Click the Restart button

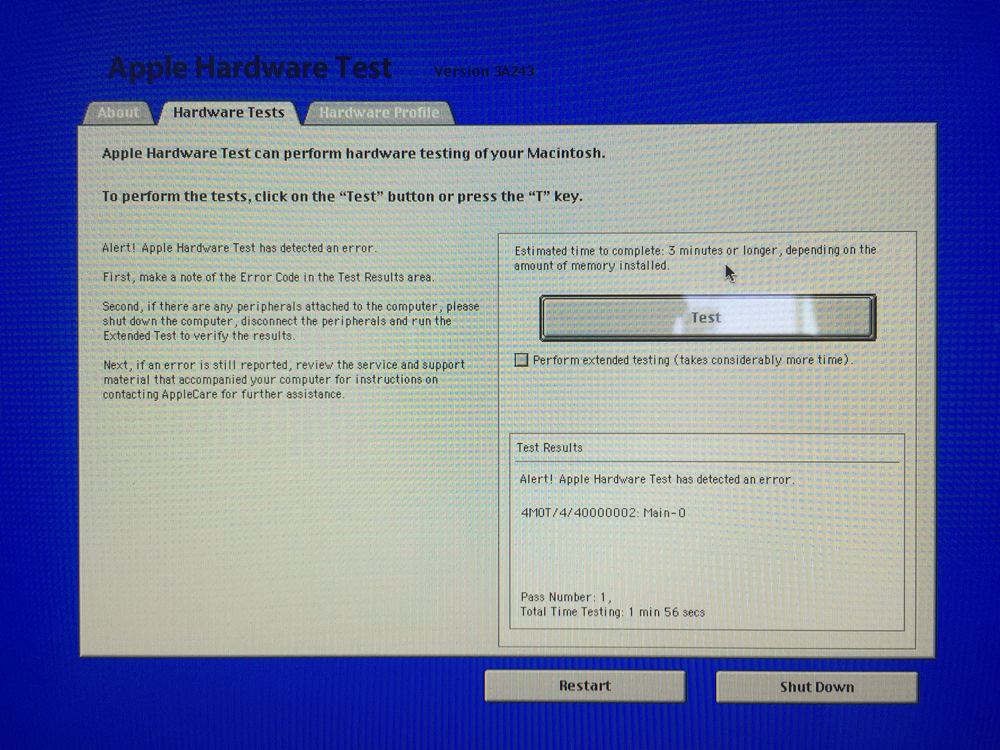coord(585,686)
